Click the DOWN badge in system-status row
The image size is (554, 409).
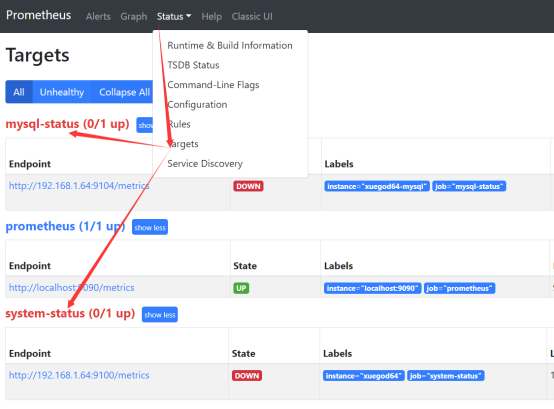[247, 376]
